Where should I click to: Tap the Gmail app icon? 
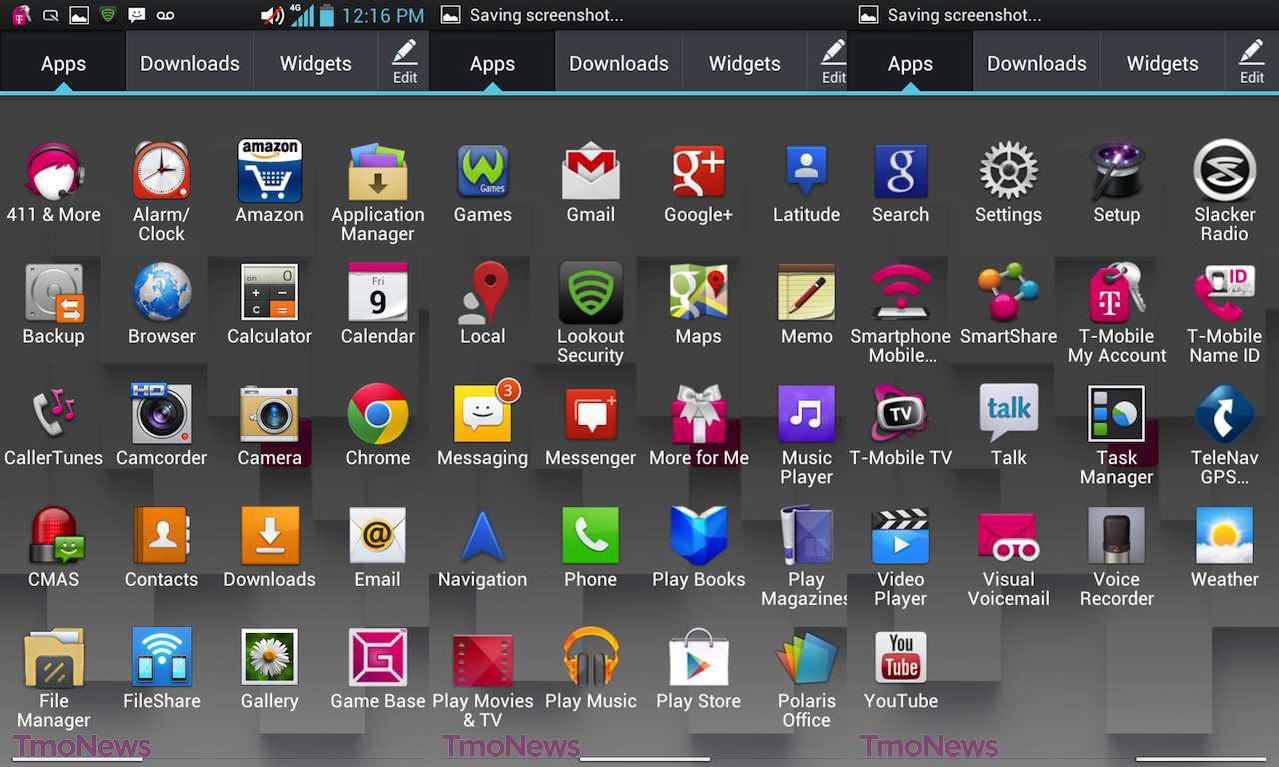(590, 172)
